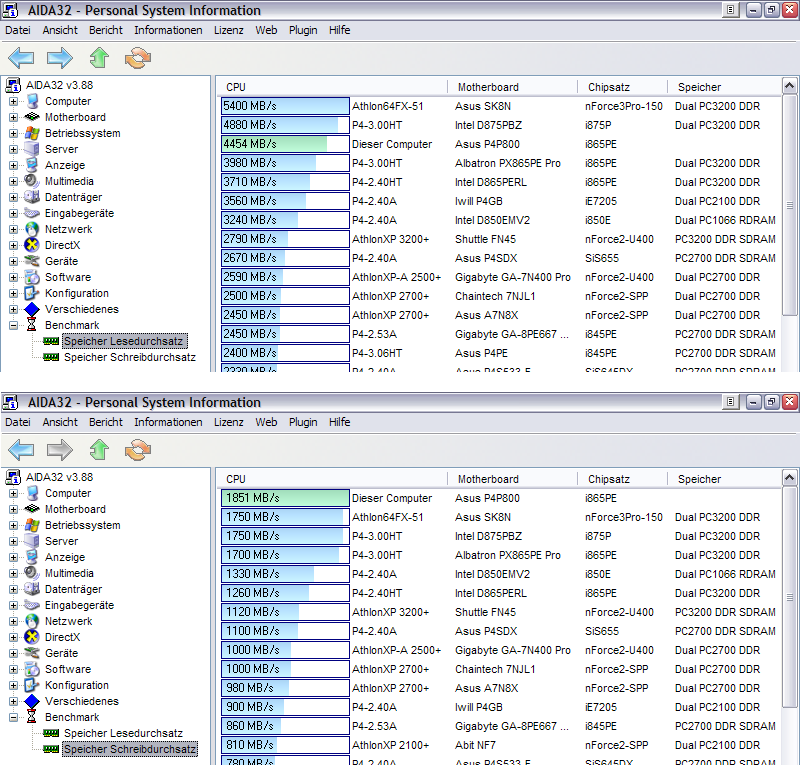Click scrollbar up arrow in upper window list

coord(789,86)
